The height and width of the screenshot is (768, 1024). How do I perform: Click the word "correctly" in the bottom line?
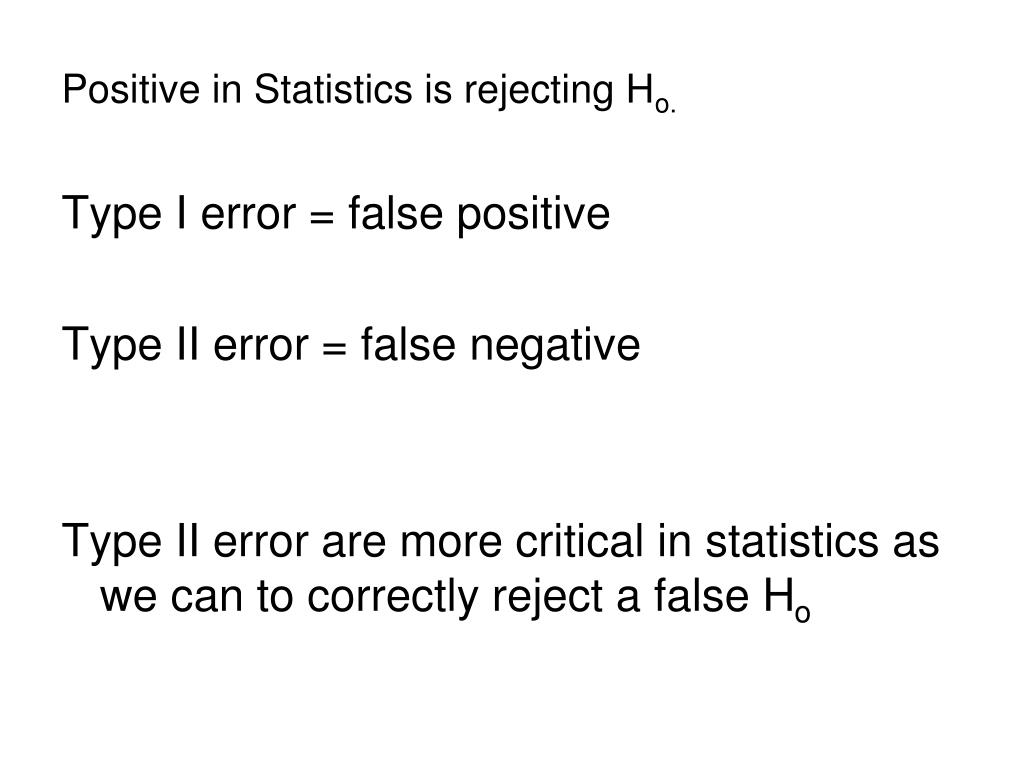[393, 598]
